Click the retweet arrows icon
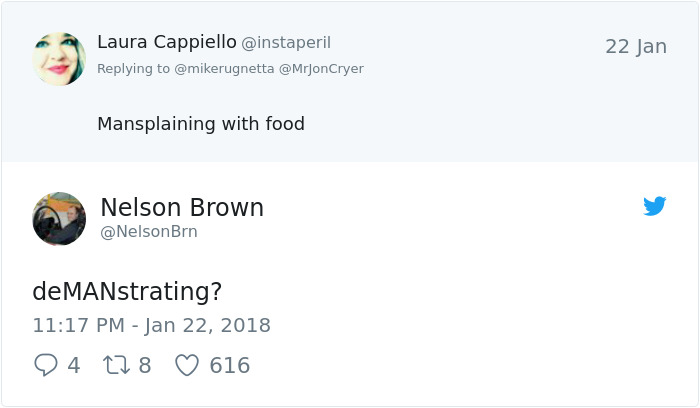 click(116, 365)
